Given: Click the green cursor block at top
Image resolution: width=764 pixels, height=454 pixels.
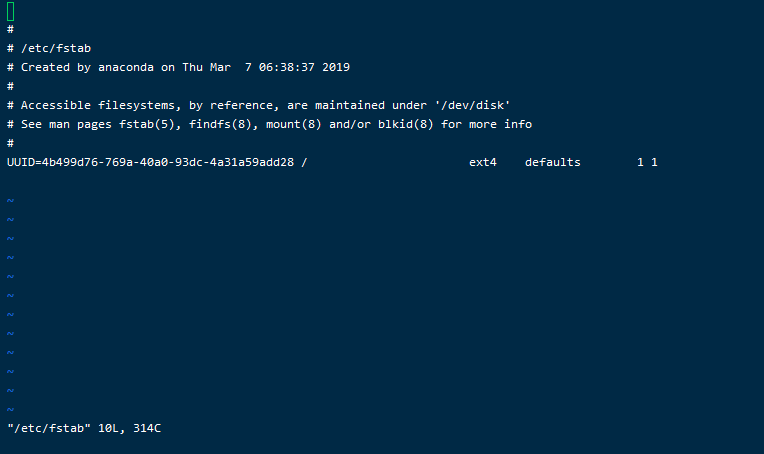Looking at the screenshot, I should (x=11, y=11).
